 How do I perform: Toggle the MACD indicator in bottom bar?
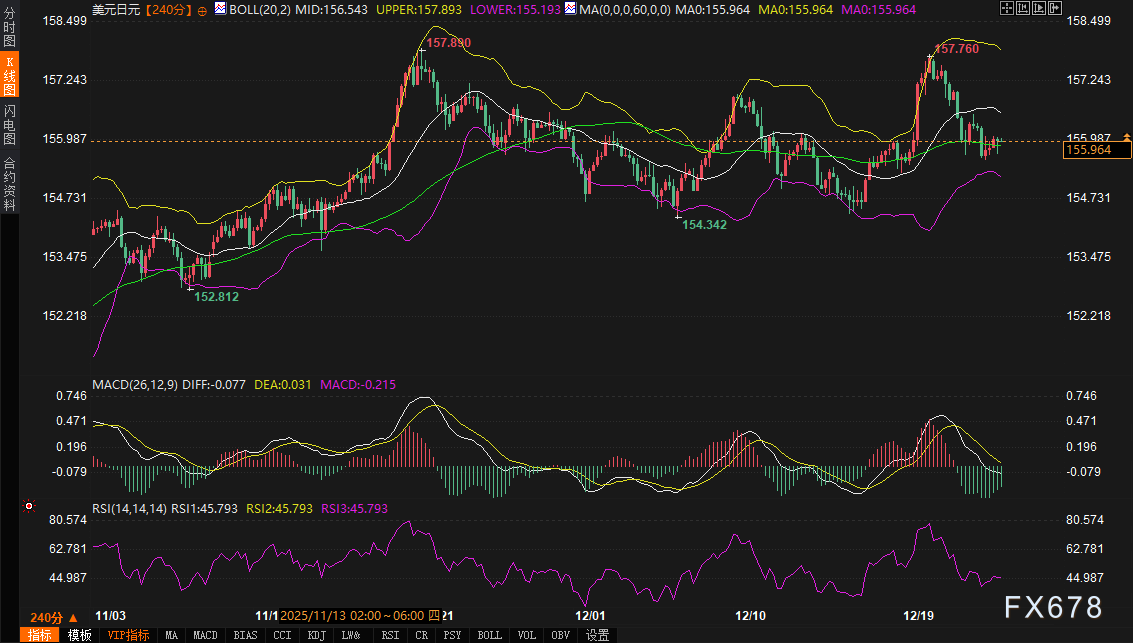[205, 635]
